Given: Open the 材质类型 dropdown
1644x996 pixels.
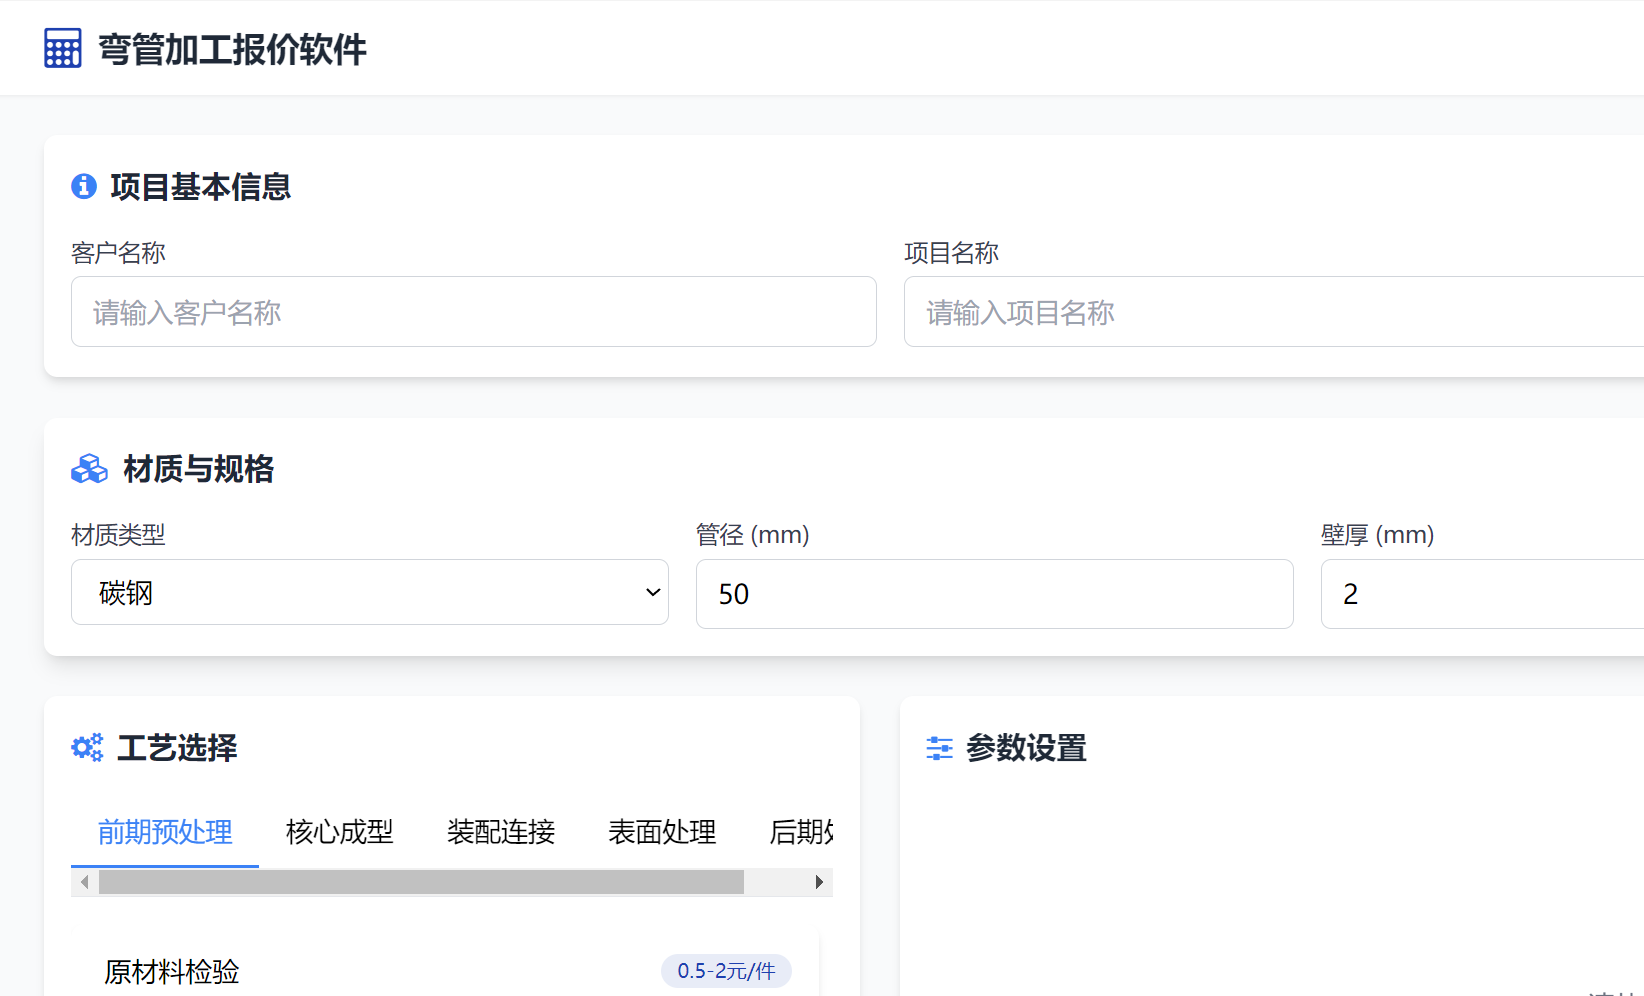Looking at the screenshot, I should click(369, 592).
